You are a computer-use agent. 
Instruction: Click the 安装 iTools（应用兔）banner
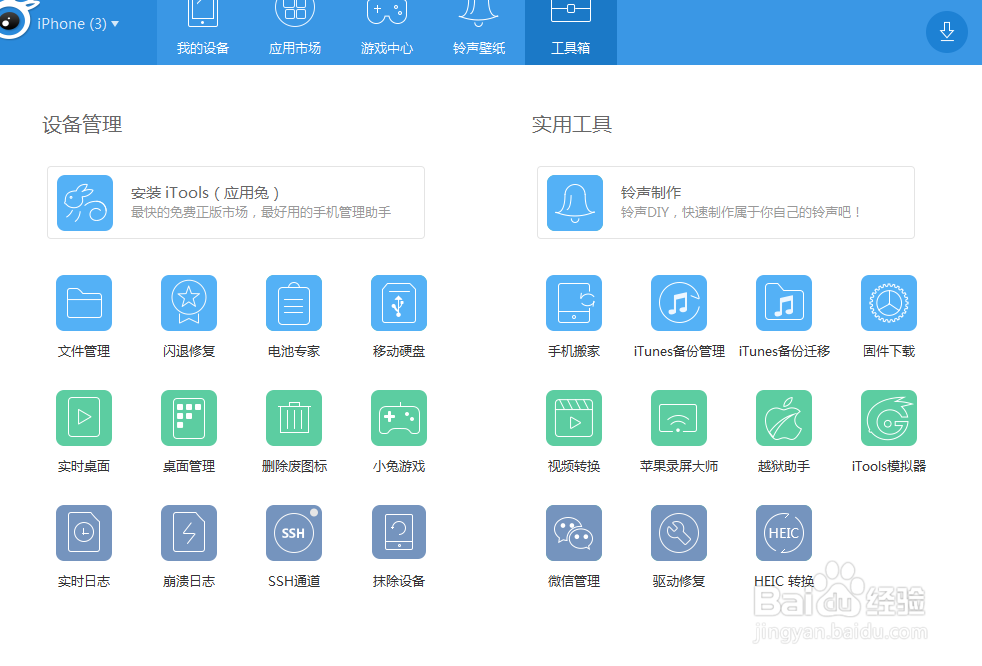pos(236,202)
